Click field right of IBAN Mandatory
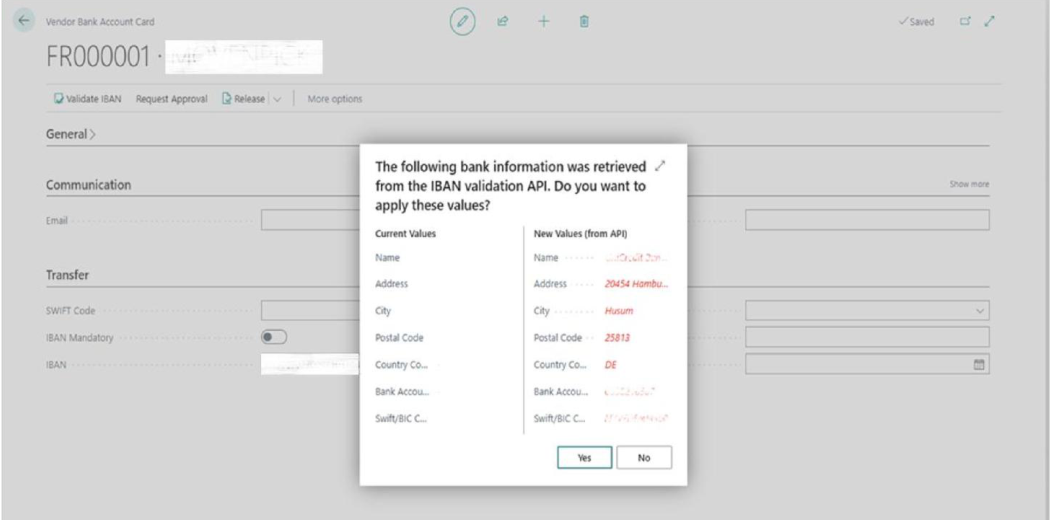 (x=867, y=337)
